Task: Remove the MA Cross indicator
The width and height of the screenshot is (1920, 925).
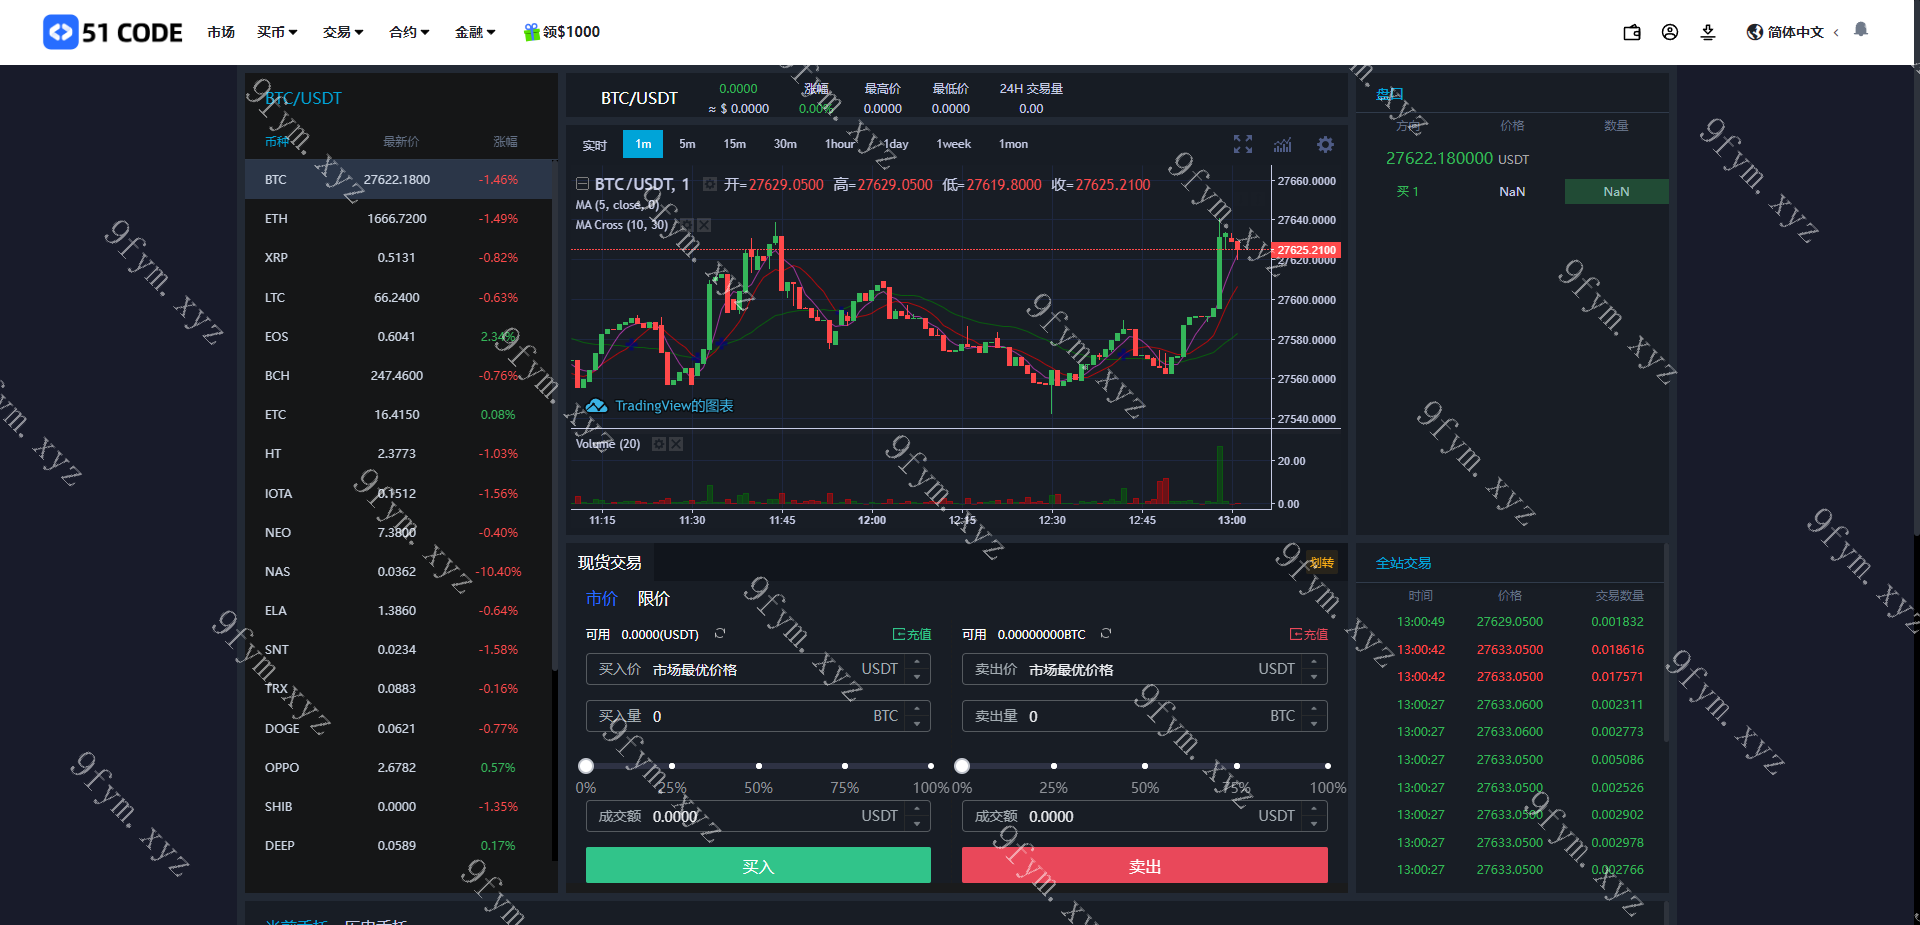Action: 704,225
